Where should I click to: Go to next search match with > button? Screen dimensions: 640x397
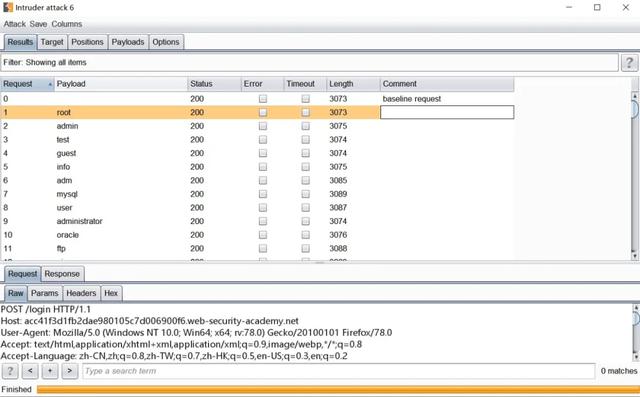pyautogui.click(x=70, y=371)
